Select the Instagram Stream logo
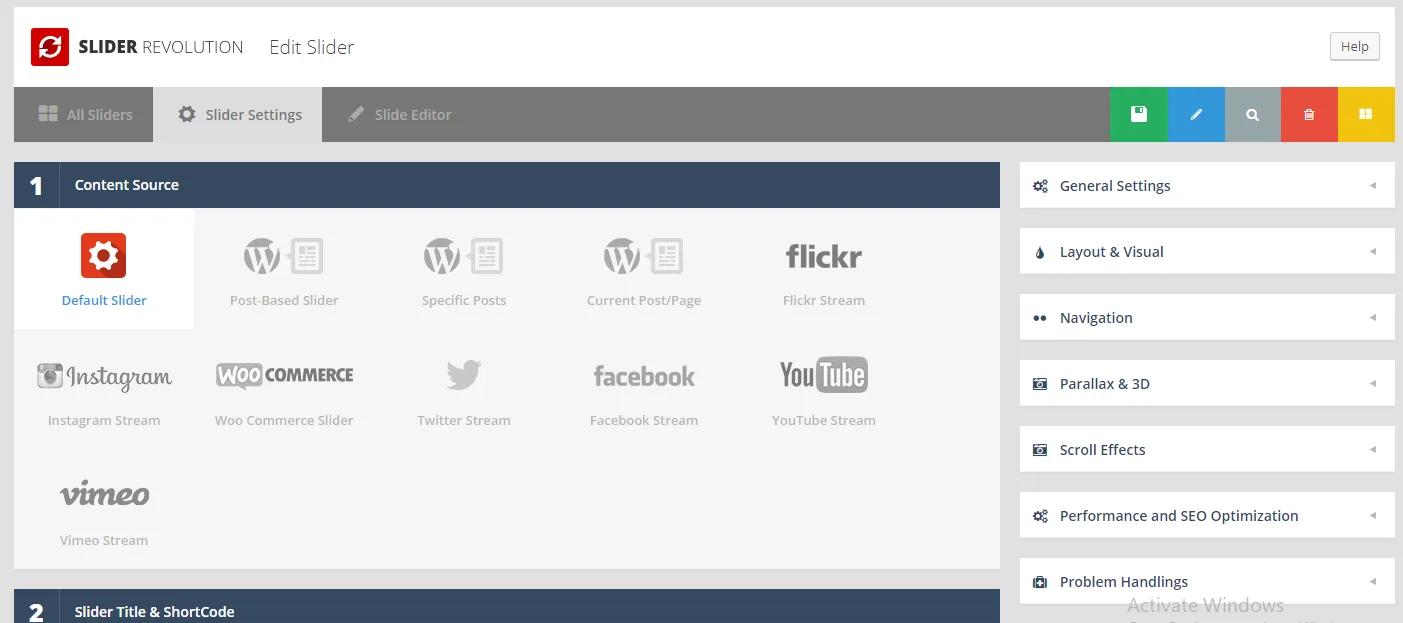This screenshot has width=1403, height=623. [104, 377]
